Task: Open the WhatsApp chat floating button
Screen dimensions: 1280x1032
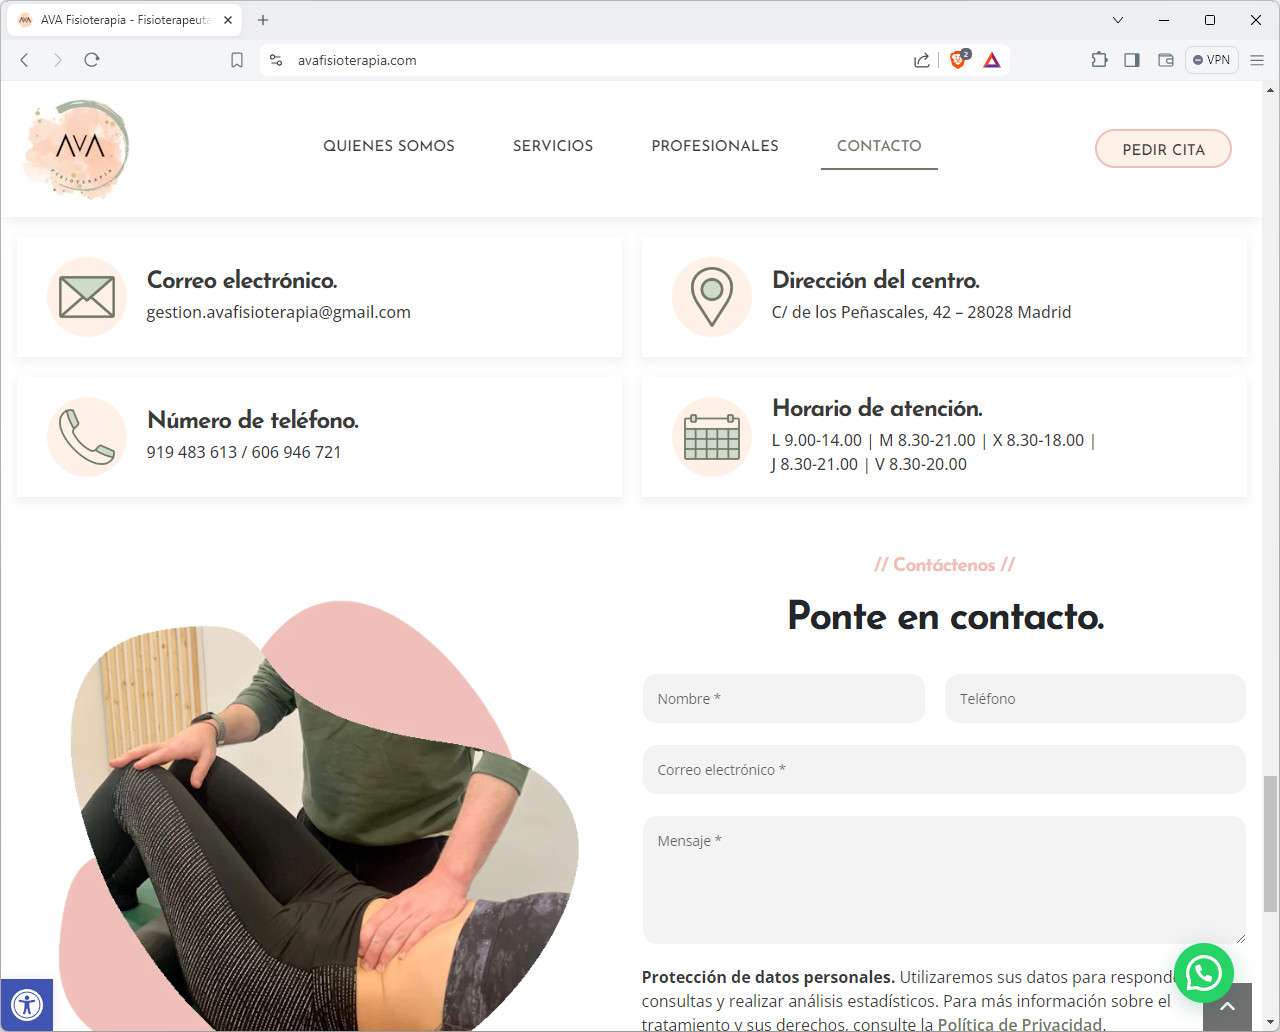Action: point(1203,972)
